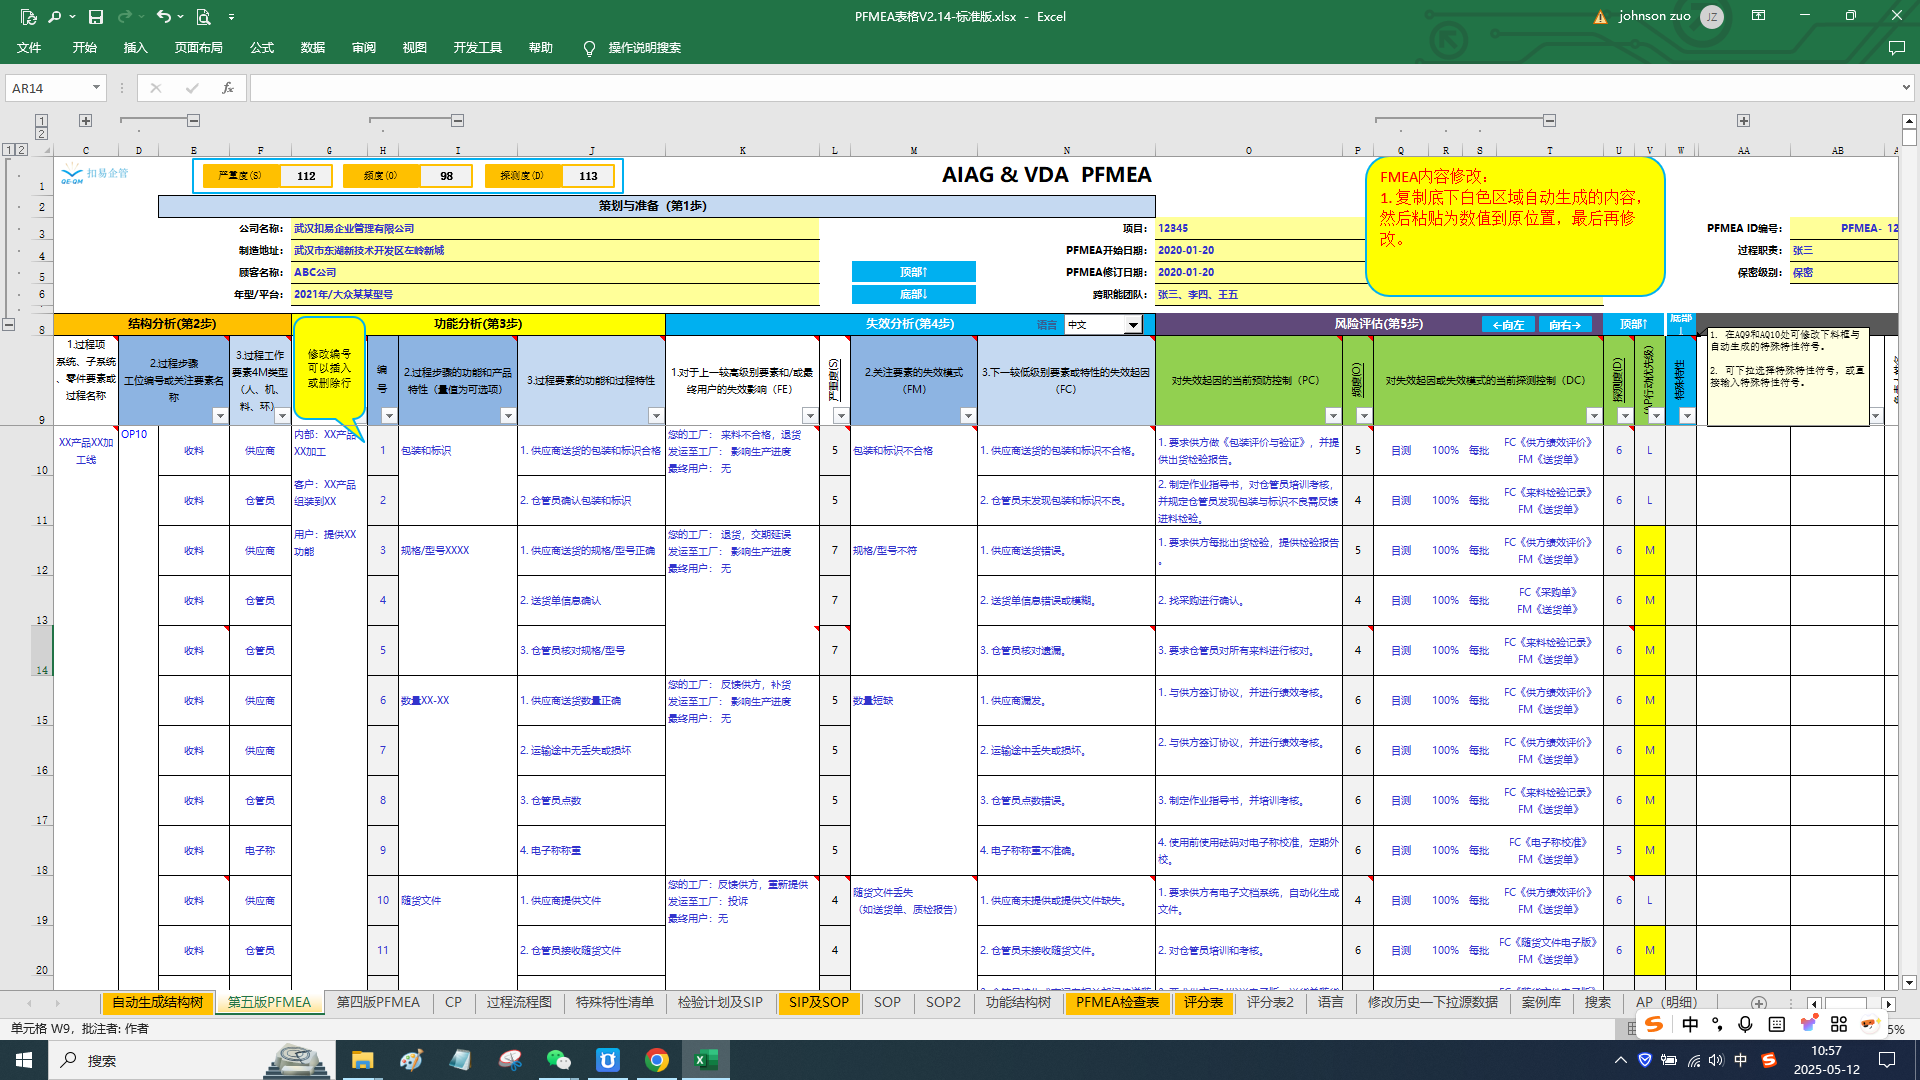Image resolution: width=1920 pixels, height=1080 pixels.
Task: Open the comments icon at ribbon right
Action: click(1896, 48)
